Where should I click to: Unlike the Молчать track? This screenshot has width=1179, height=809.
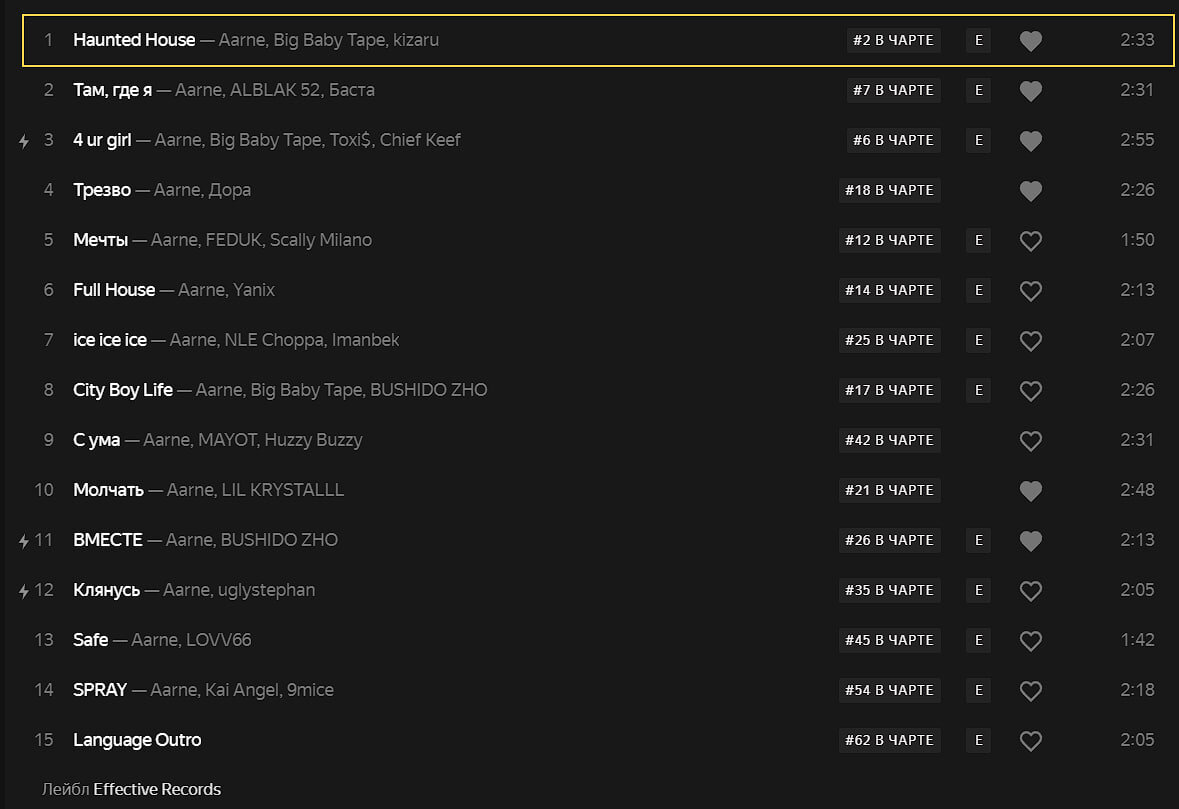[1030, 490]
